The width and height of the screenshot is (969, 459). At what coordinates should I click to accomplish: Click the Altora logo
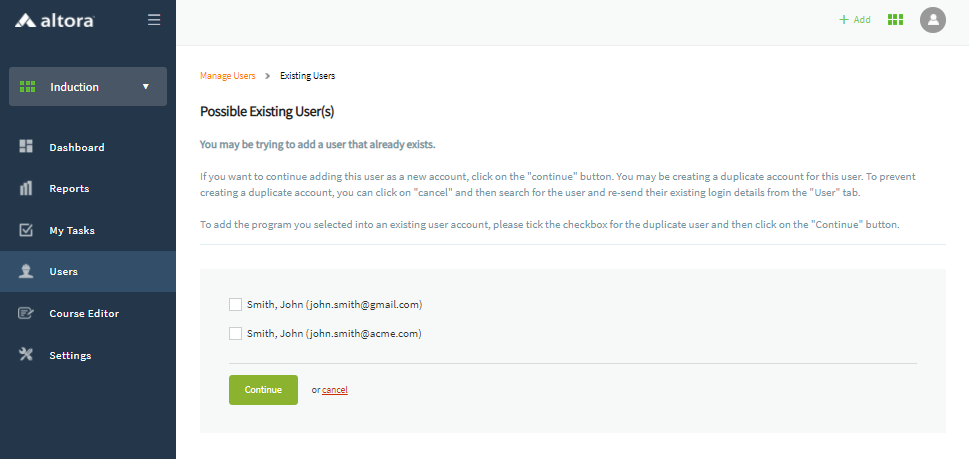coord(55,20)
